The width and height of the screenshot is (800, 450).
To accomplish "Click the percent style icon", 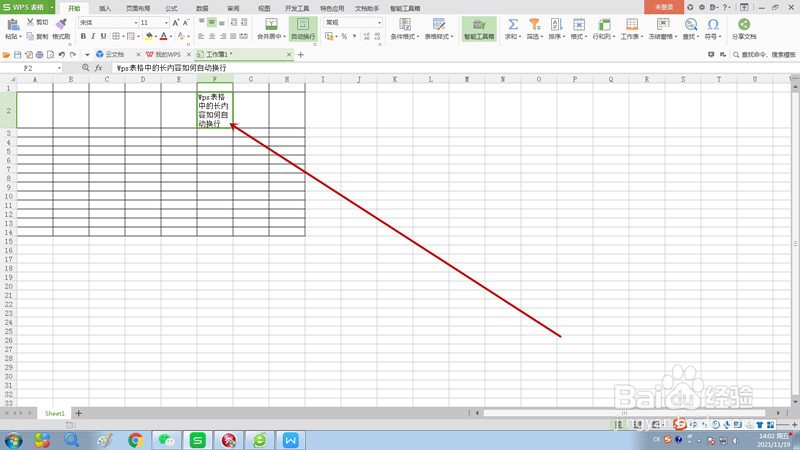I will [344, 36].
